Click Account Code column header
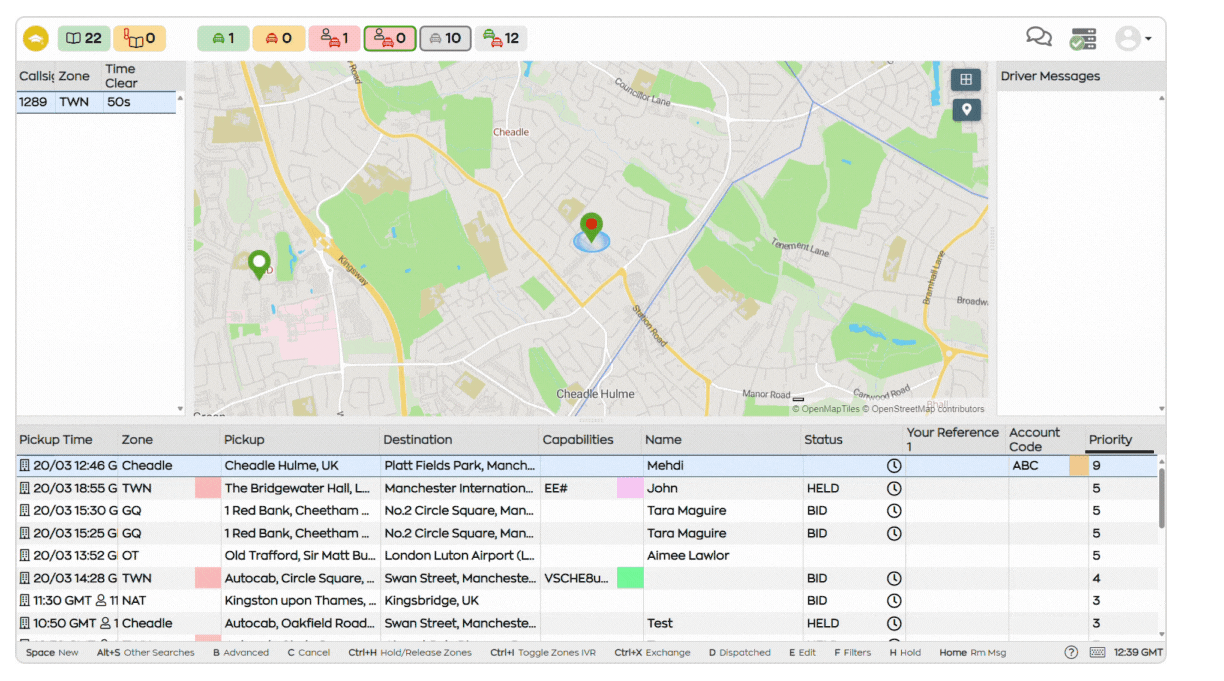This screenshot has height=681, width=1224. click(1034, 440)
